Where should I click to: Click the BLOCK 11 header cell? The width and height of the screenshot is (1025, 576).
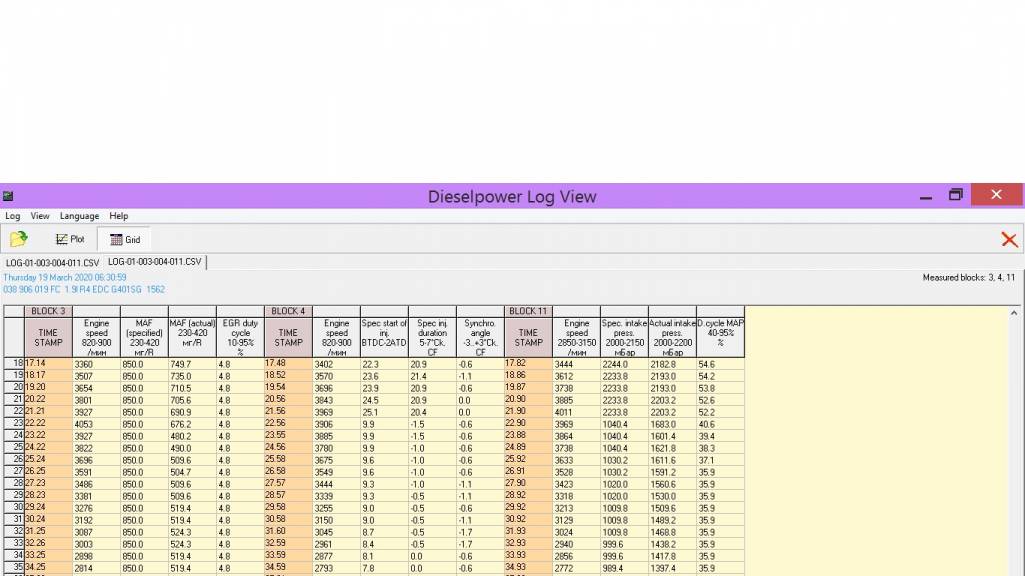pyautogui.click(x=528, y=311)
